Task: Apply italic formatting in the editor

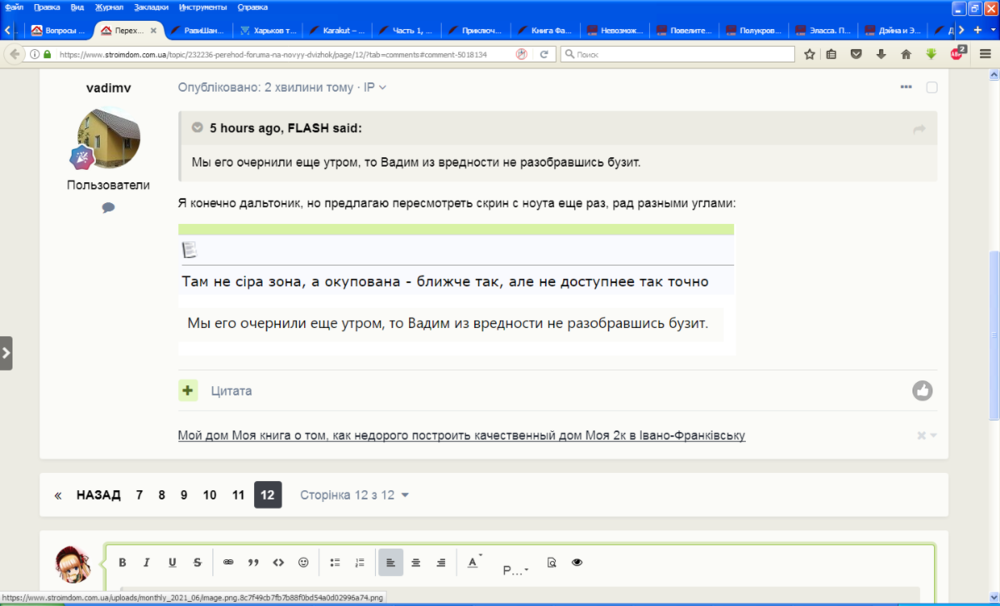Action: coord(146,562)
